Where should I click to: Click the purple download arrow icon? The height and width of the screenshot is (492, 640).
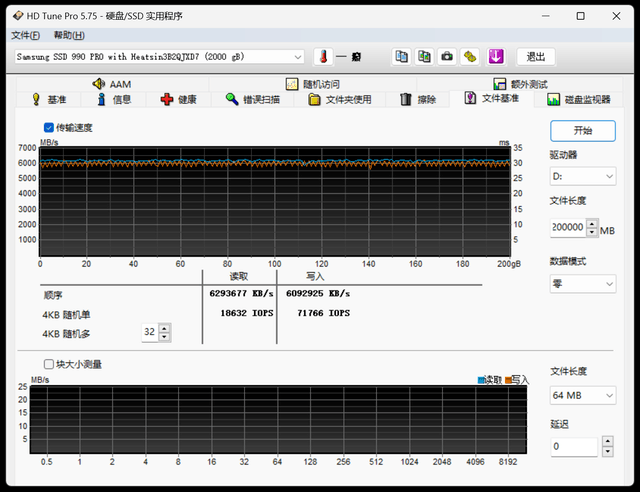495,57
